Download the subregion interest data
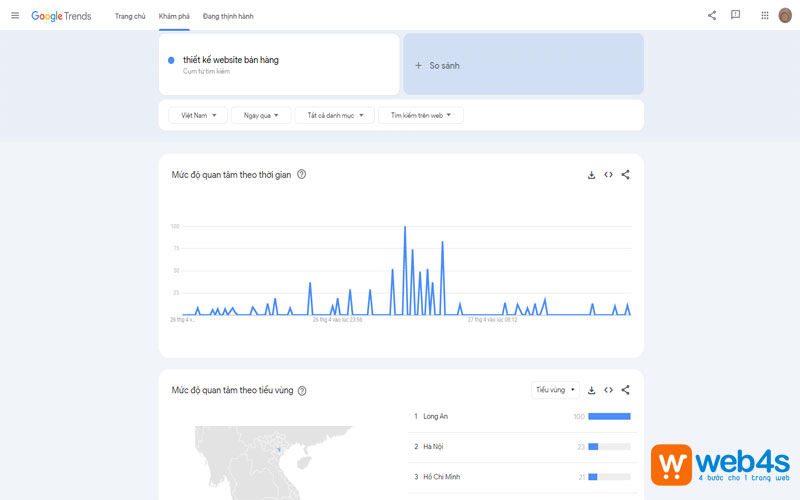 pos(592,390)
